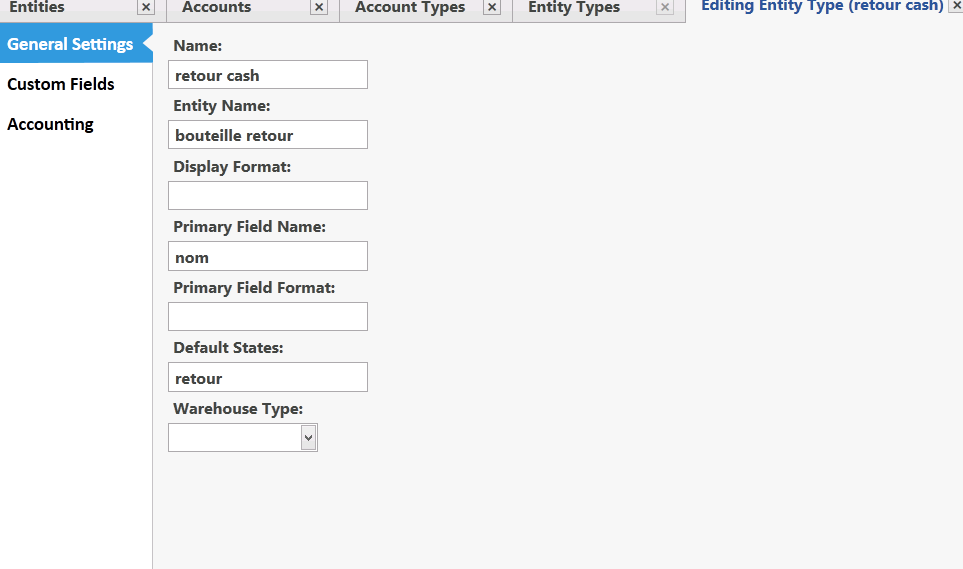This screenshot has height=569, width=963.
Task: Open Custom Fields section
Action: (61, 84)
